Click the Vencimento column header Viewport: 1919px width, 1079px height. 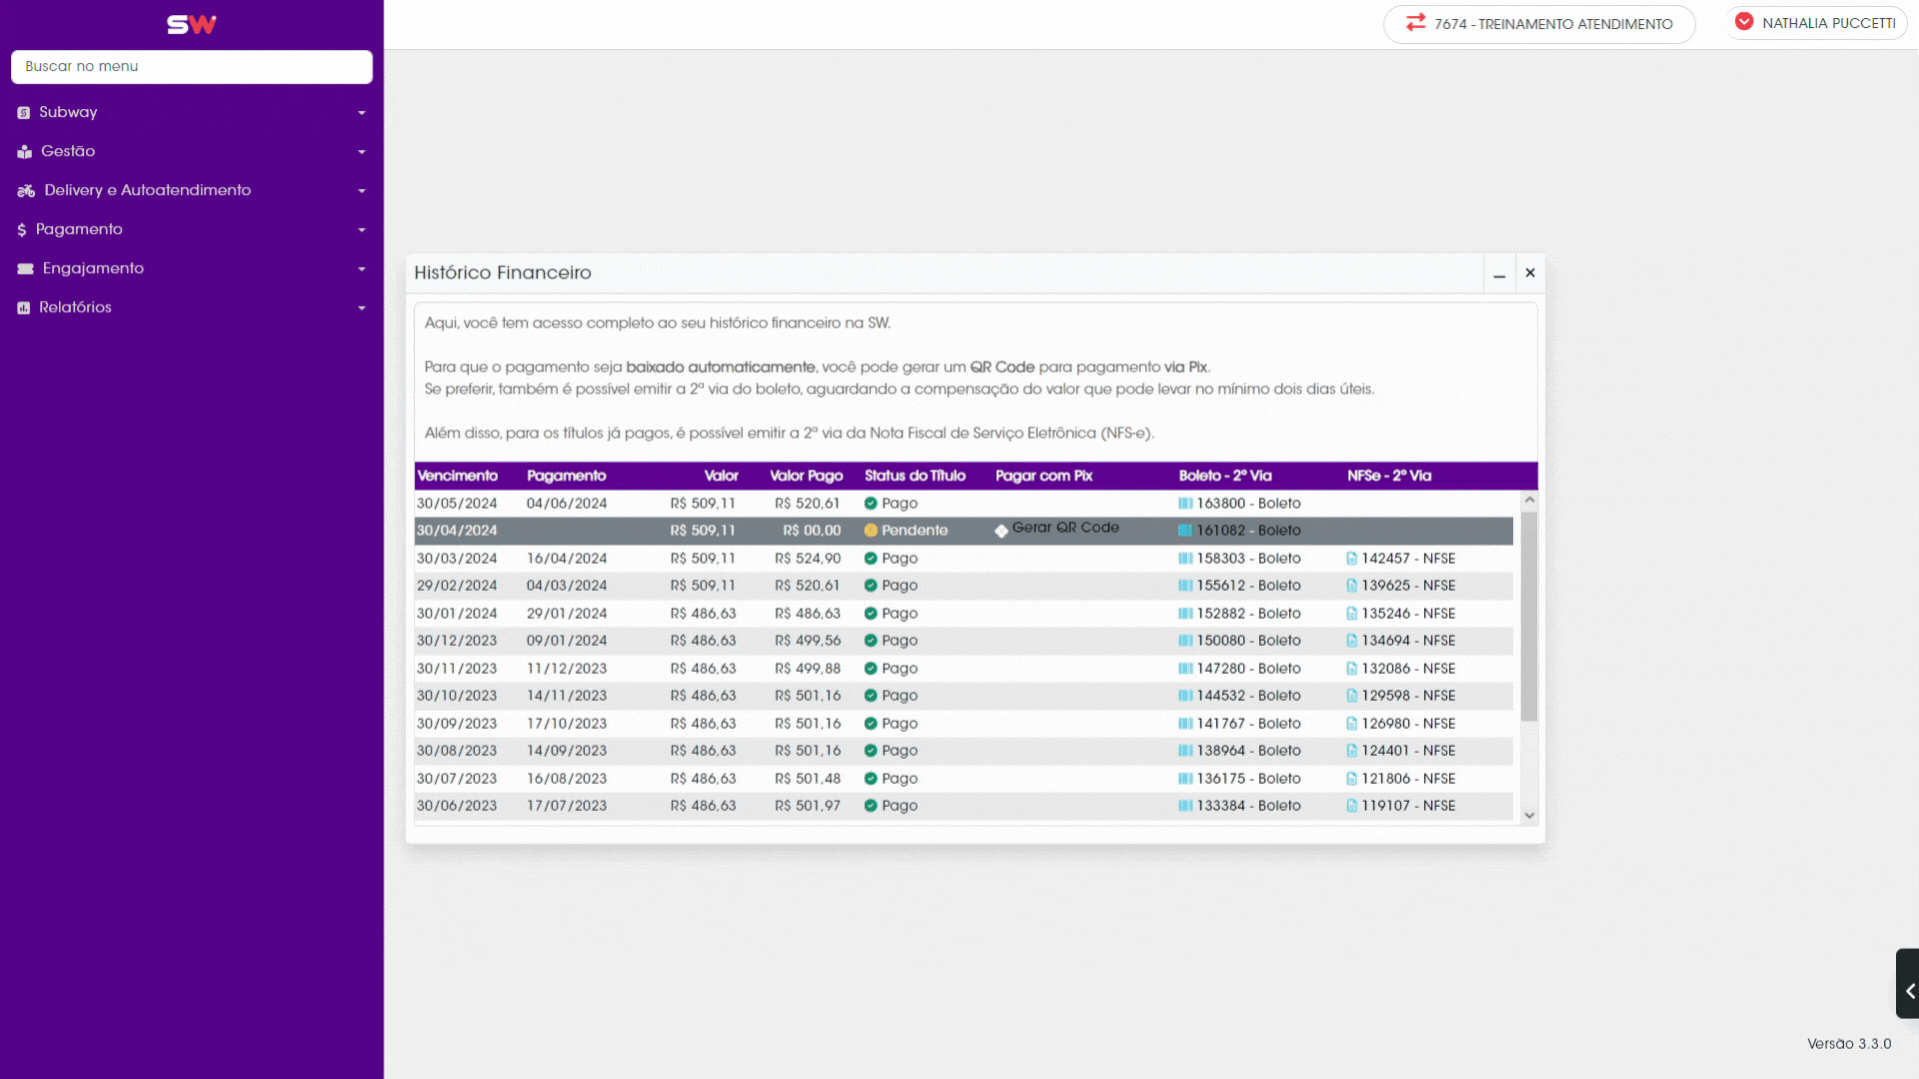pos(457,476)
